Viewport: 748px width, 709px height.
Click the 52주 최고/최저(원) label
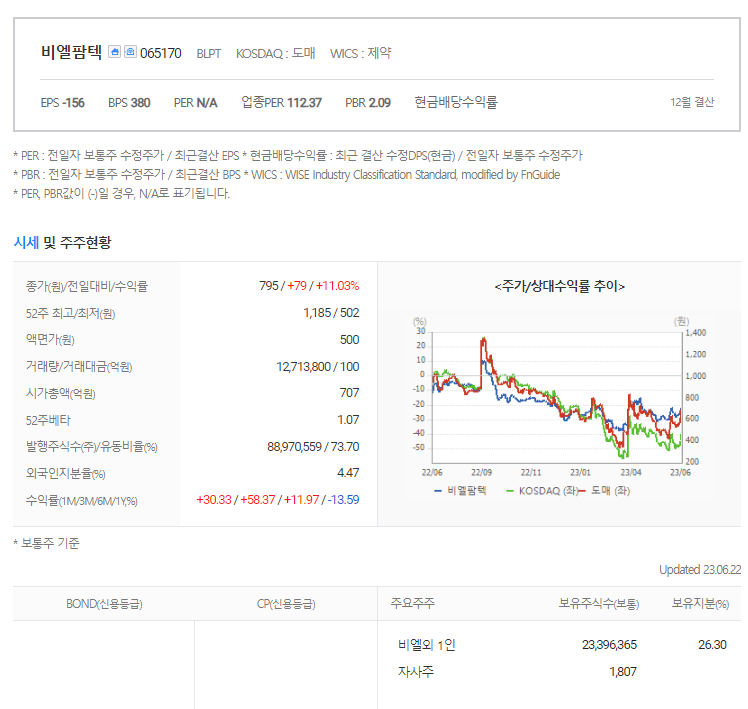71,313
